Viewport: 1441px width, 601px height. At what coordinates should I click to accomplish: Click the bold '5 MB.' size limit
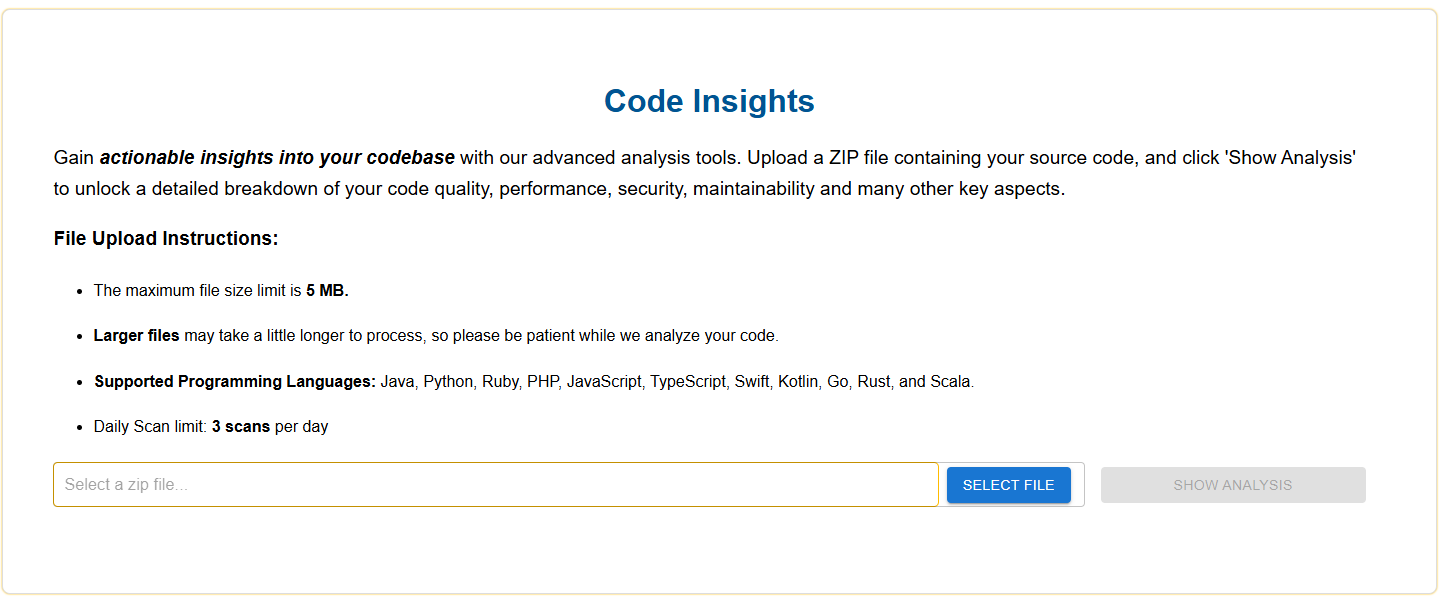click(327, 291)
